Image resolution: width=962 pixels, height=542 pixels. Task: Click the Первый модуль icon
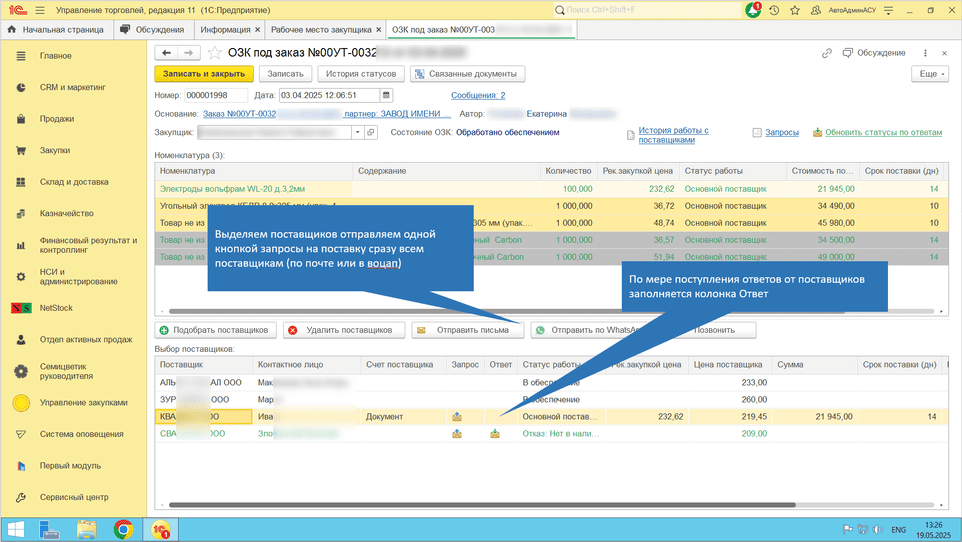click(21, 466)
